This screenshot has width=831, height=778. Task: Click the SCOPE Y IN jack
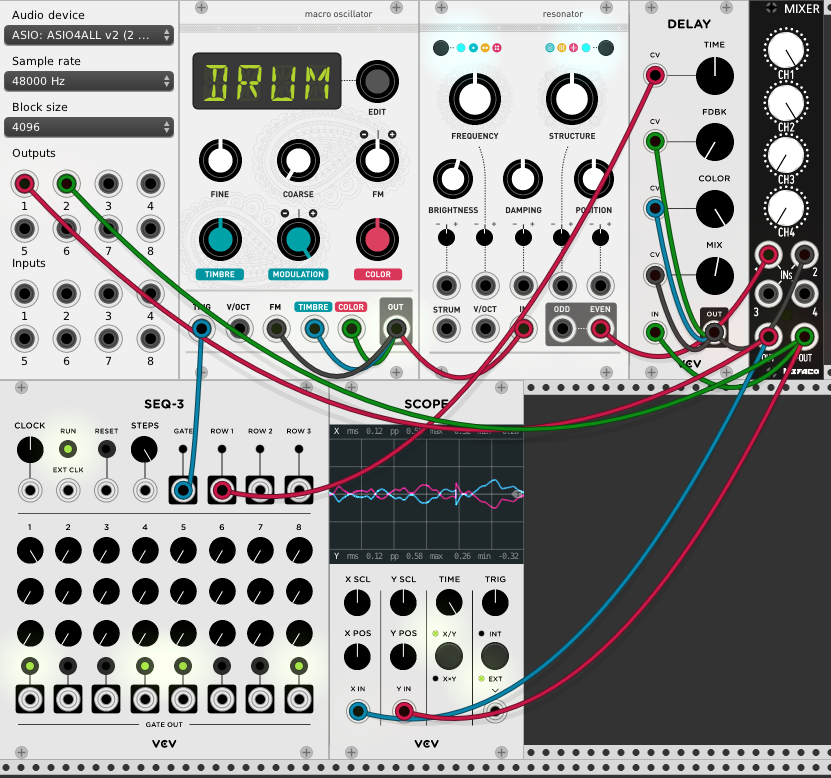404,711
